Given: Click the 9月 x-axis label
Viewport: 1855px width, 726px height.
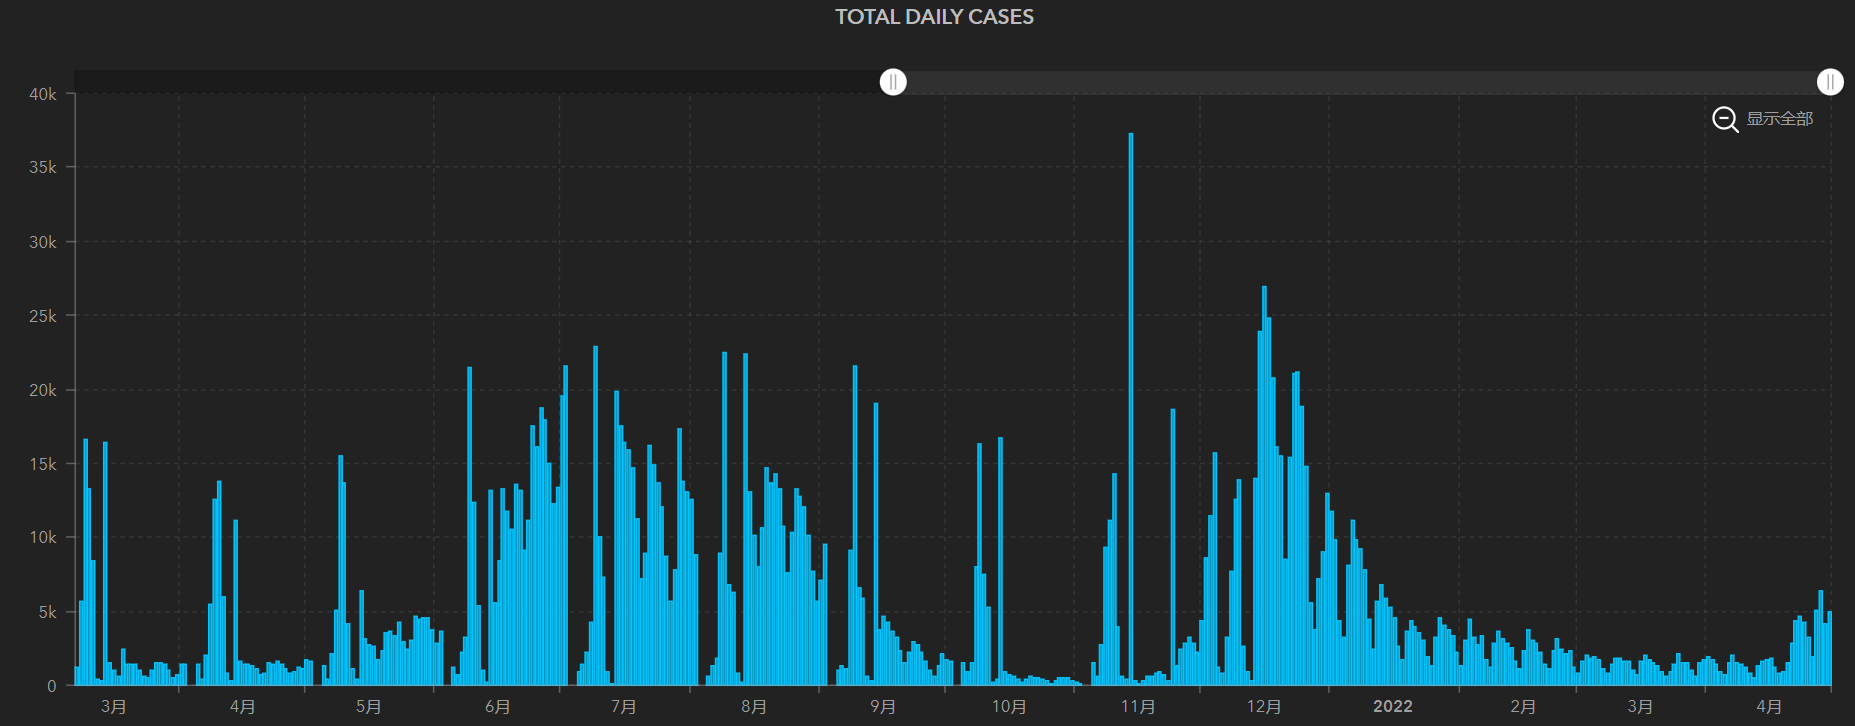Looking at the screenshot, I should [x=883, y=707].
